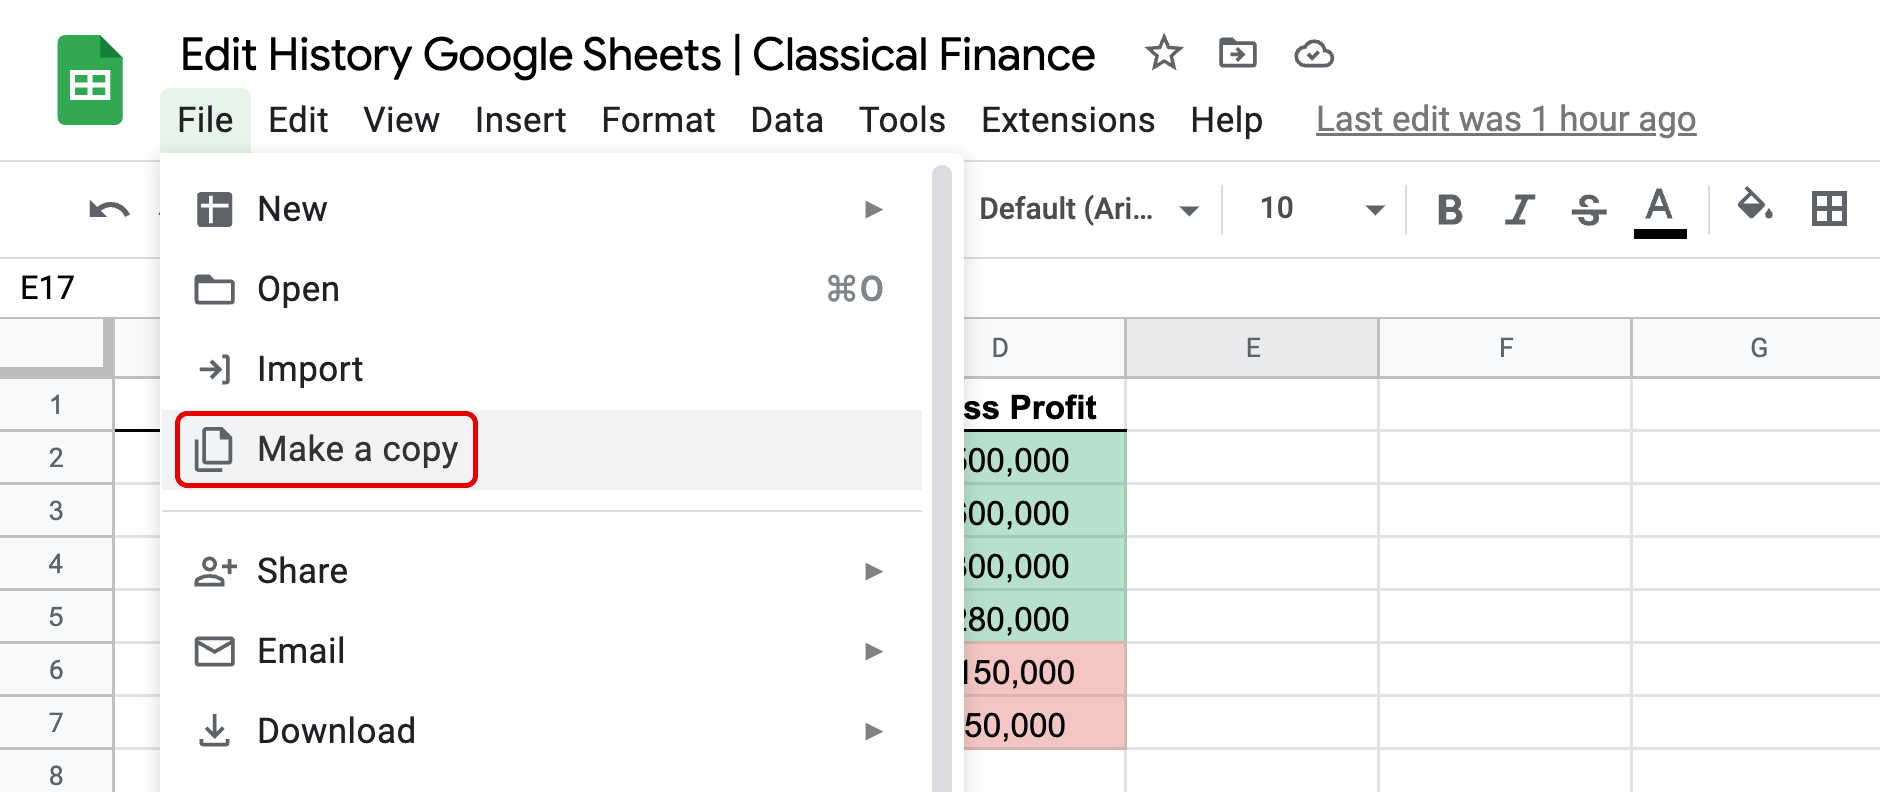The image size is (1880, 792).
Task: Click the Make a copy pages icon
Action: (214, 449)
